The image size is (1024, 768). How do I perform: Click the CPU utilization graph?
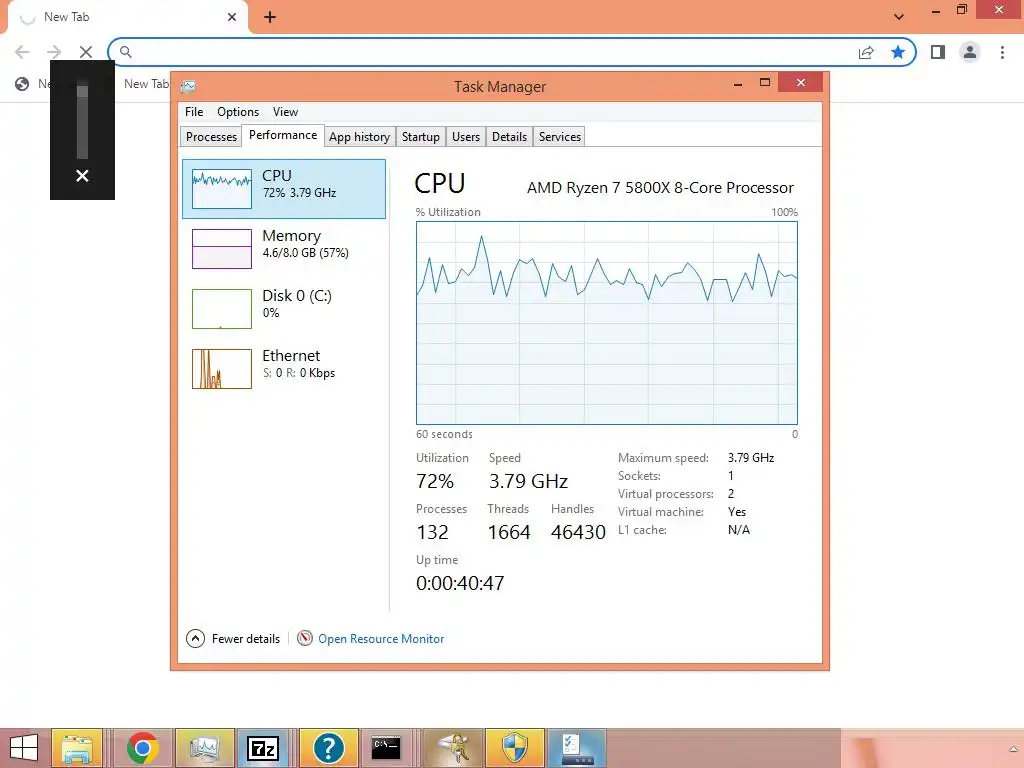607,323
